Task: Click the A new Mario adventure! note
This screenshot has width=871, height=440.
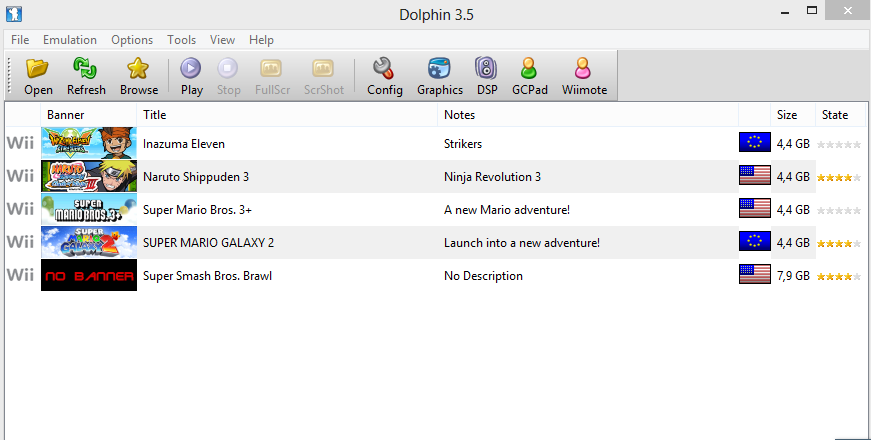Action: coord(507,209)
